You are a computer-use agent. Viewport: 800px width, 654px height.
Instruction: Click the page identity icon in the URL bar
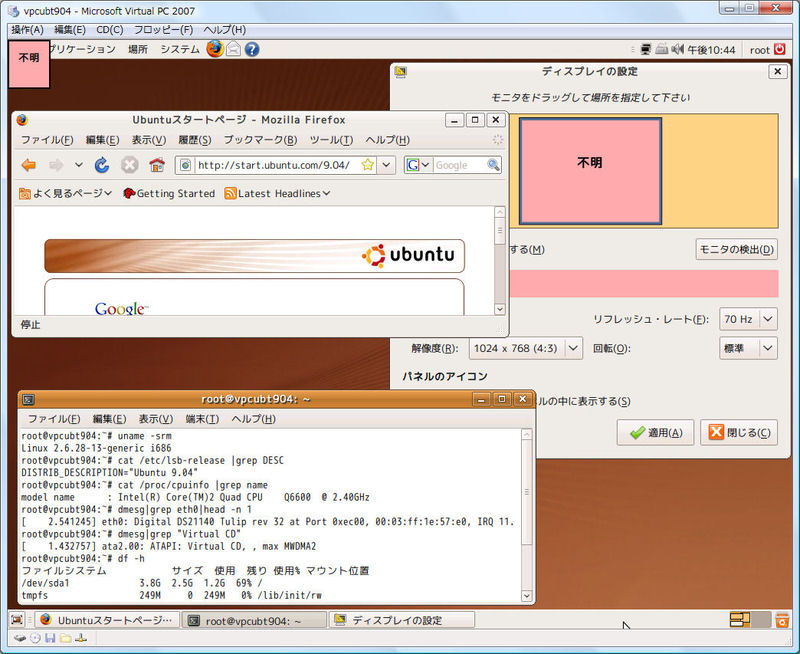(x=186, y=165)
